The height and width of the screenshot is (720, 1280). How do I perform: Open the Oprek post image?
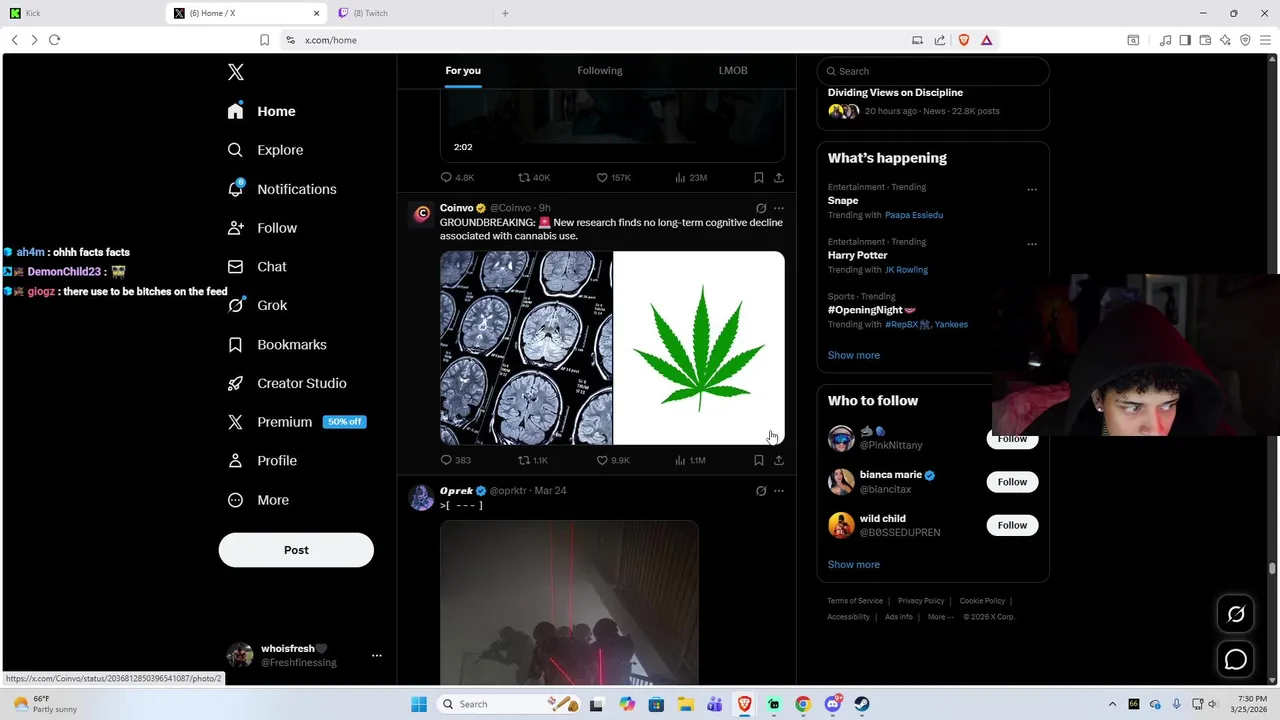pyautogui.click(x=569, y=603)
